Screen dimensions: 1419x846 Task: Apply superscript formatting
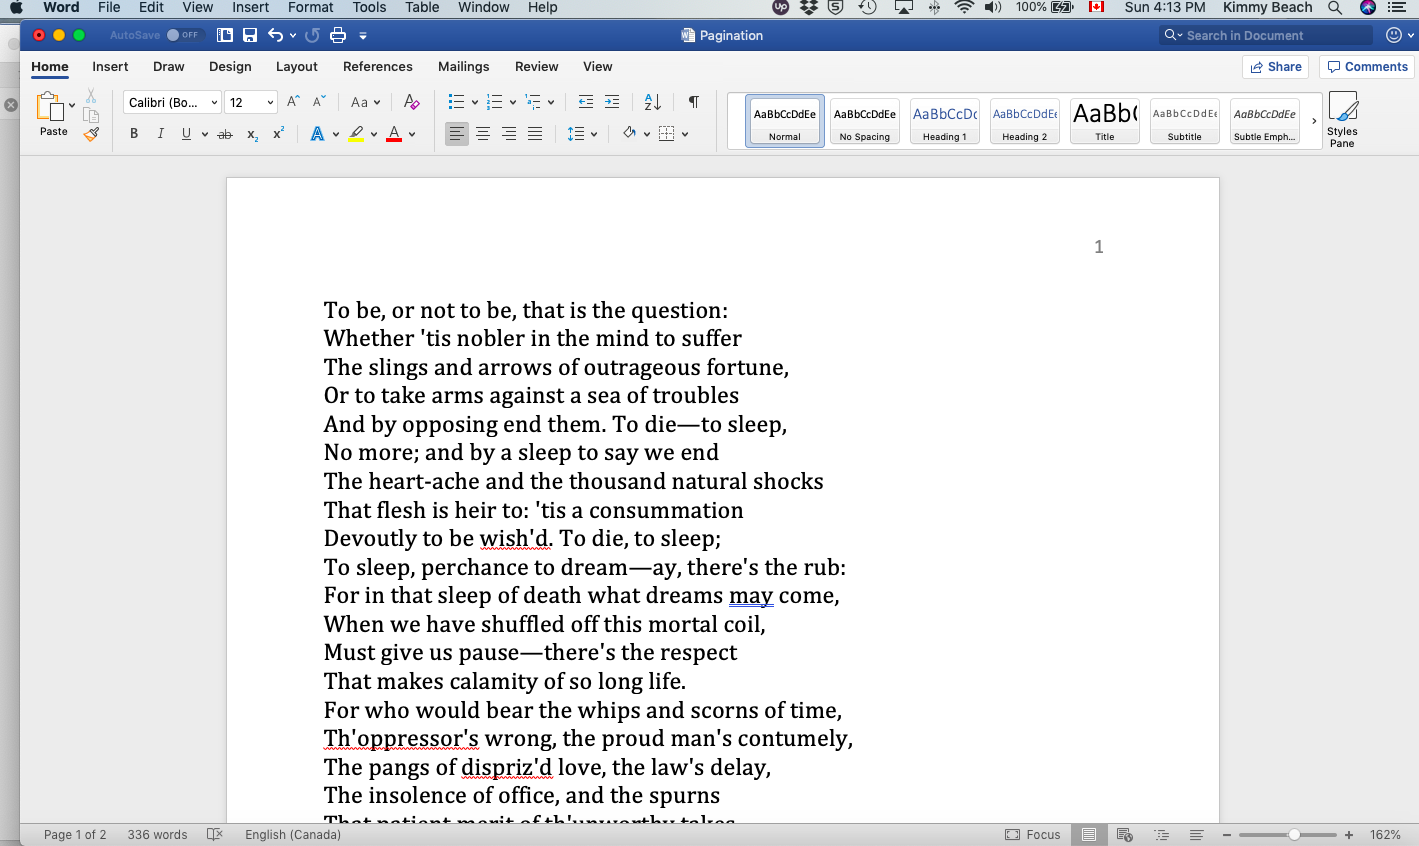coord(279,133)
